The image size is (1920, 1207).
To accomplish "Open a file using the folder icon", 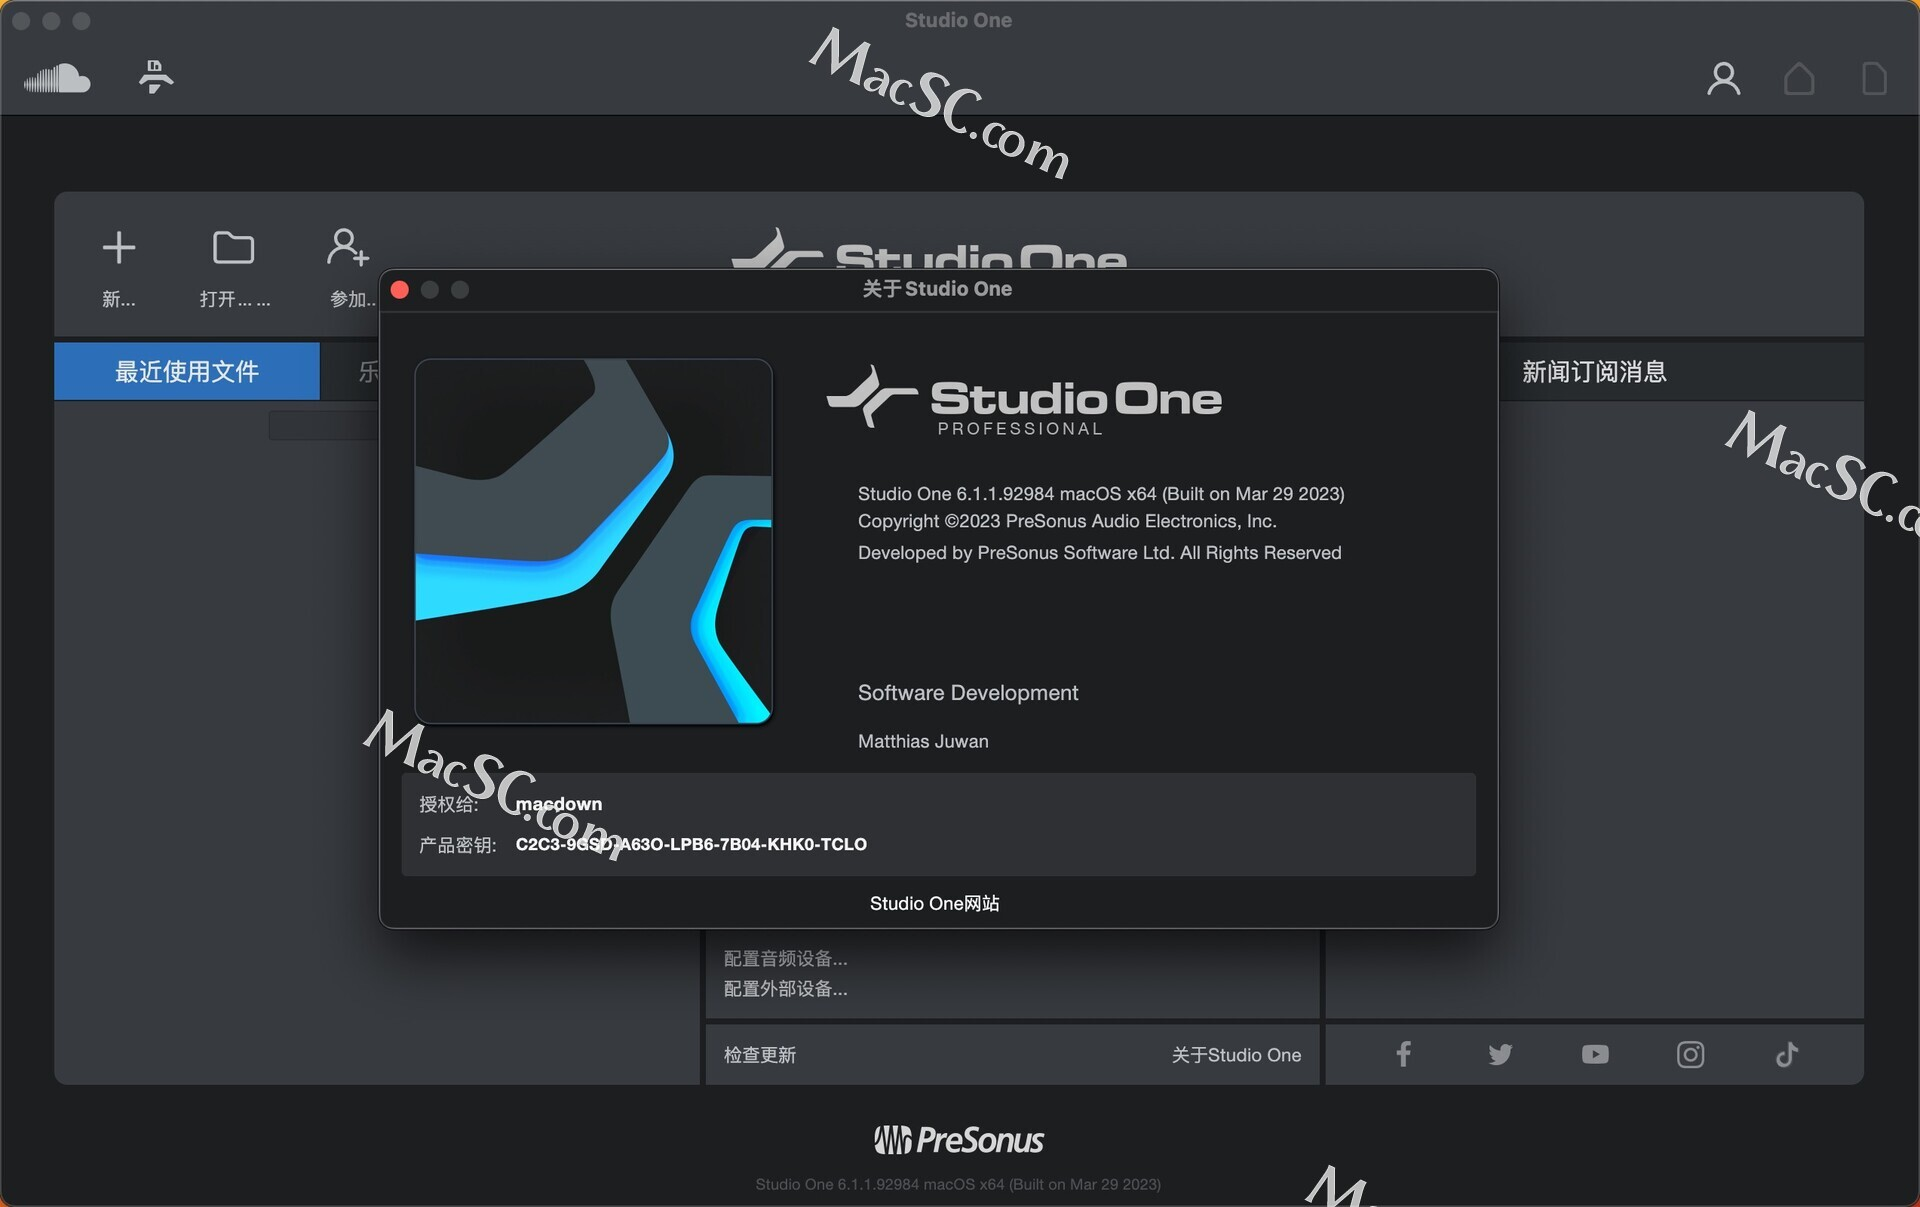I will pos(234,248).
